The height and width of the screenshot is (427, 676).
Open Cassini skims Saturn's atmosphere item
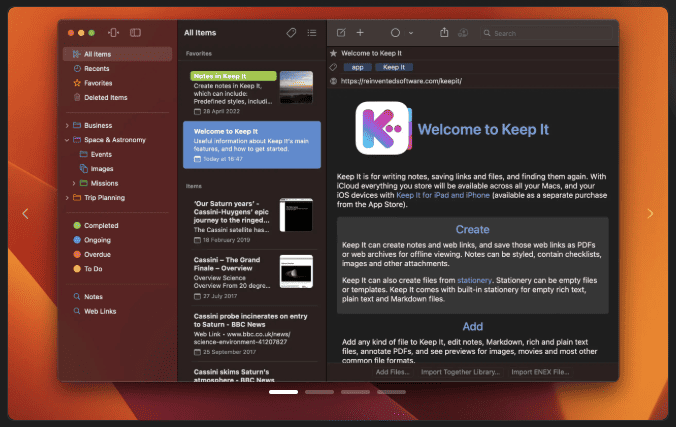(x=252, y=374)
